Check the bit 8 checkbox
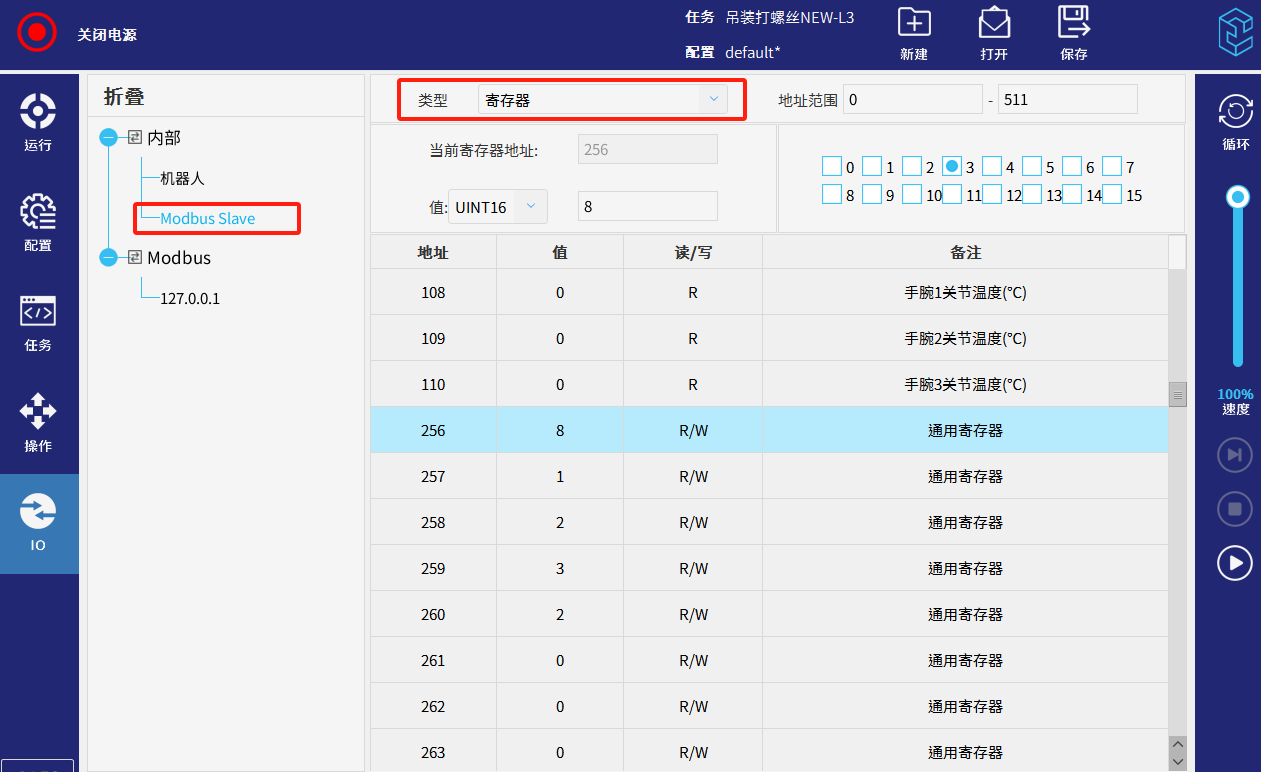1261x772 pixels. (832, 194)
